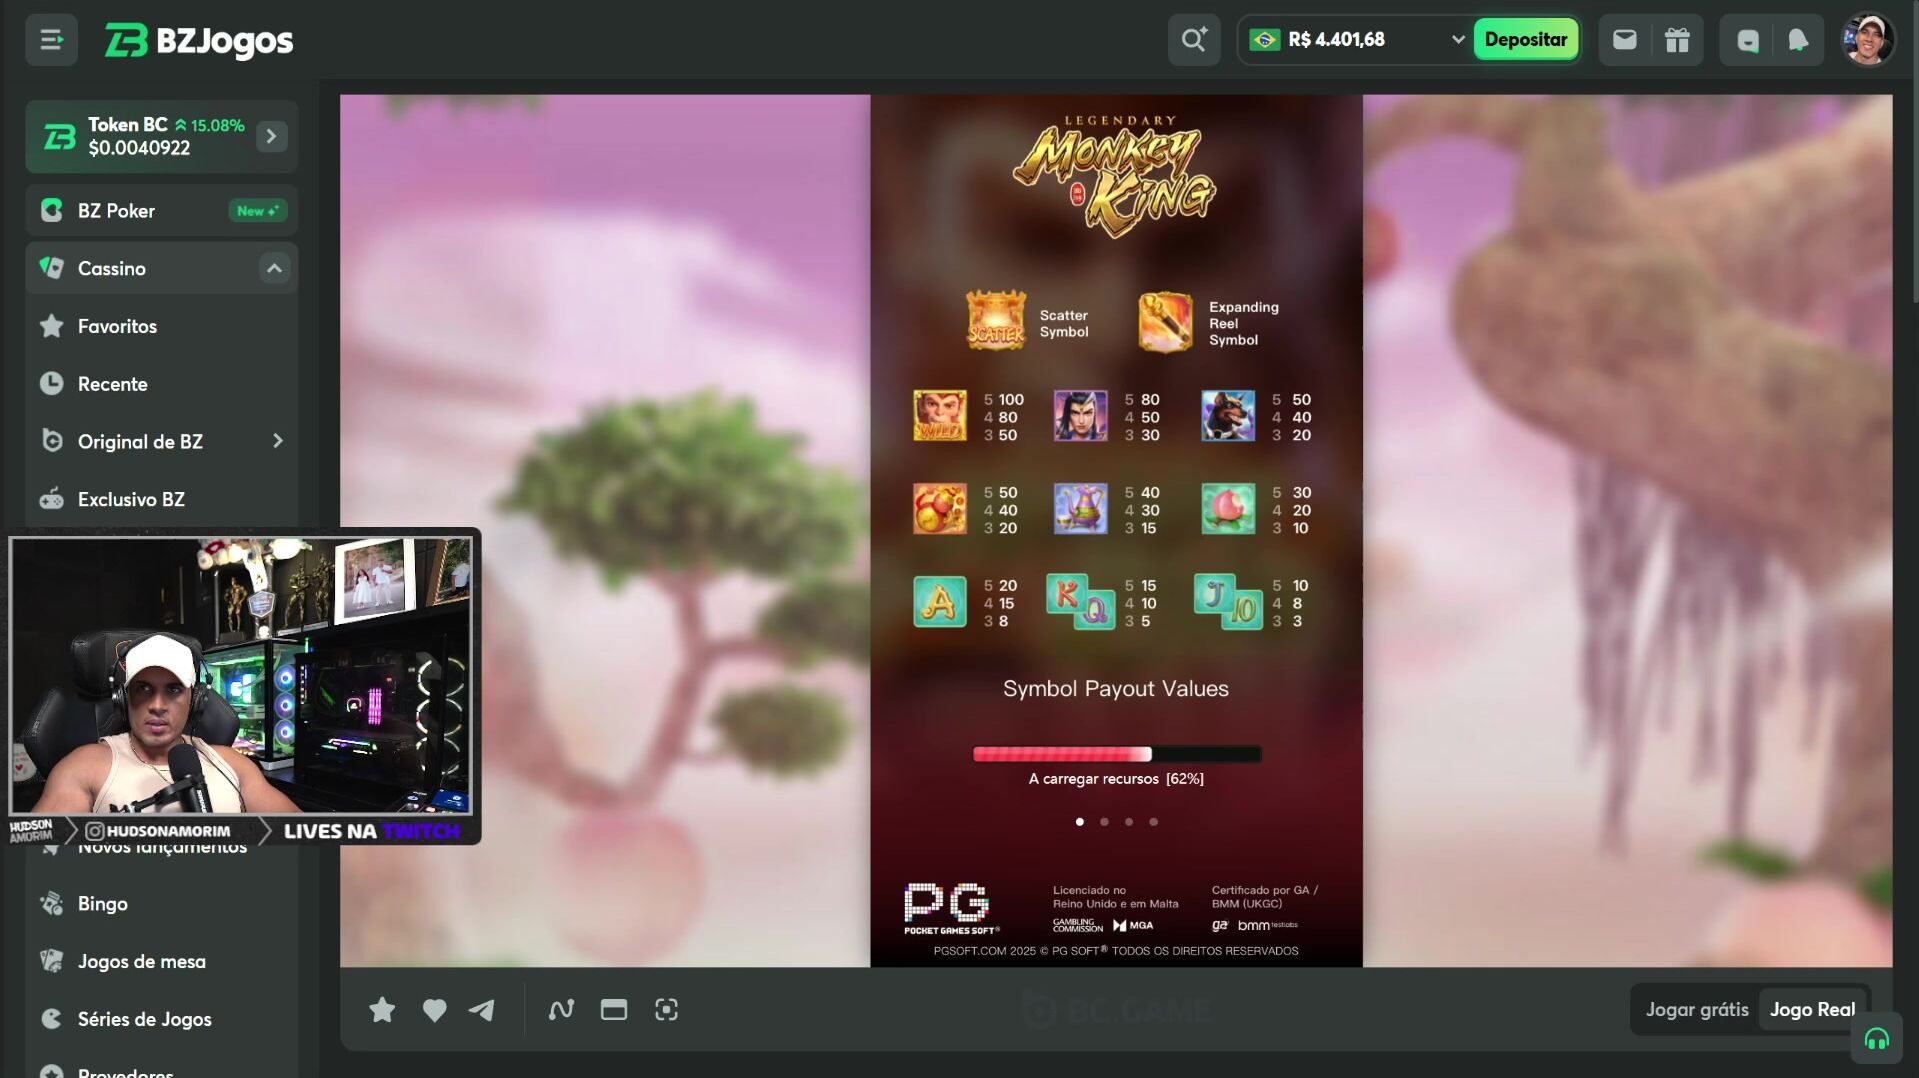Click the Token BC price card
This screenshot has height=1078, width=1919.
point(162,136)
